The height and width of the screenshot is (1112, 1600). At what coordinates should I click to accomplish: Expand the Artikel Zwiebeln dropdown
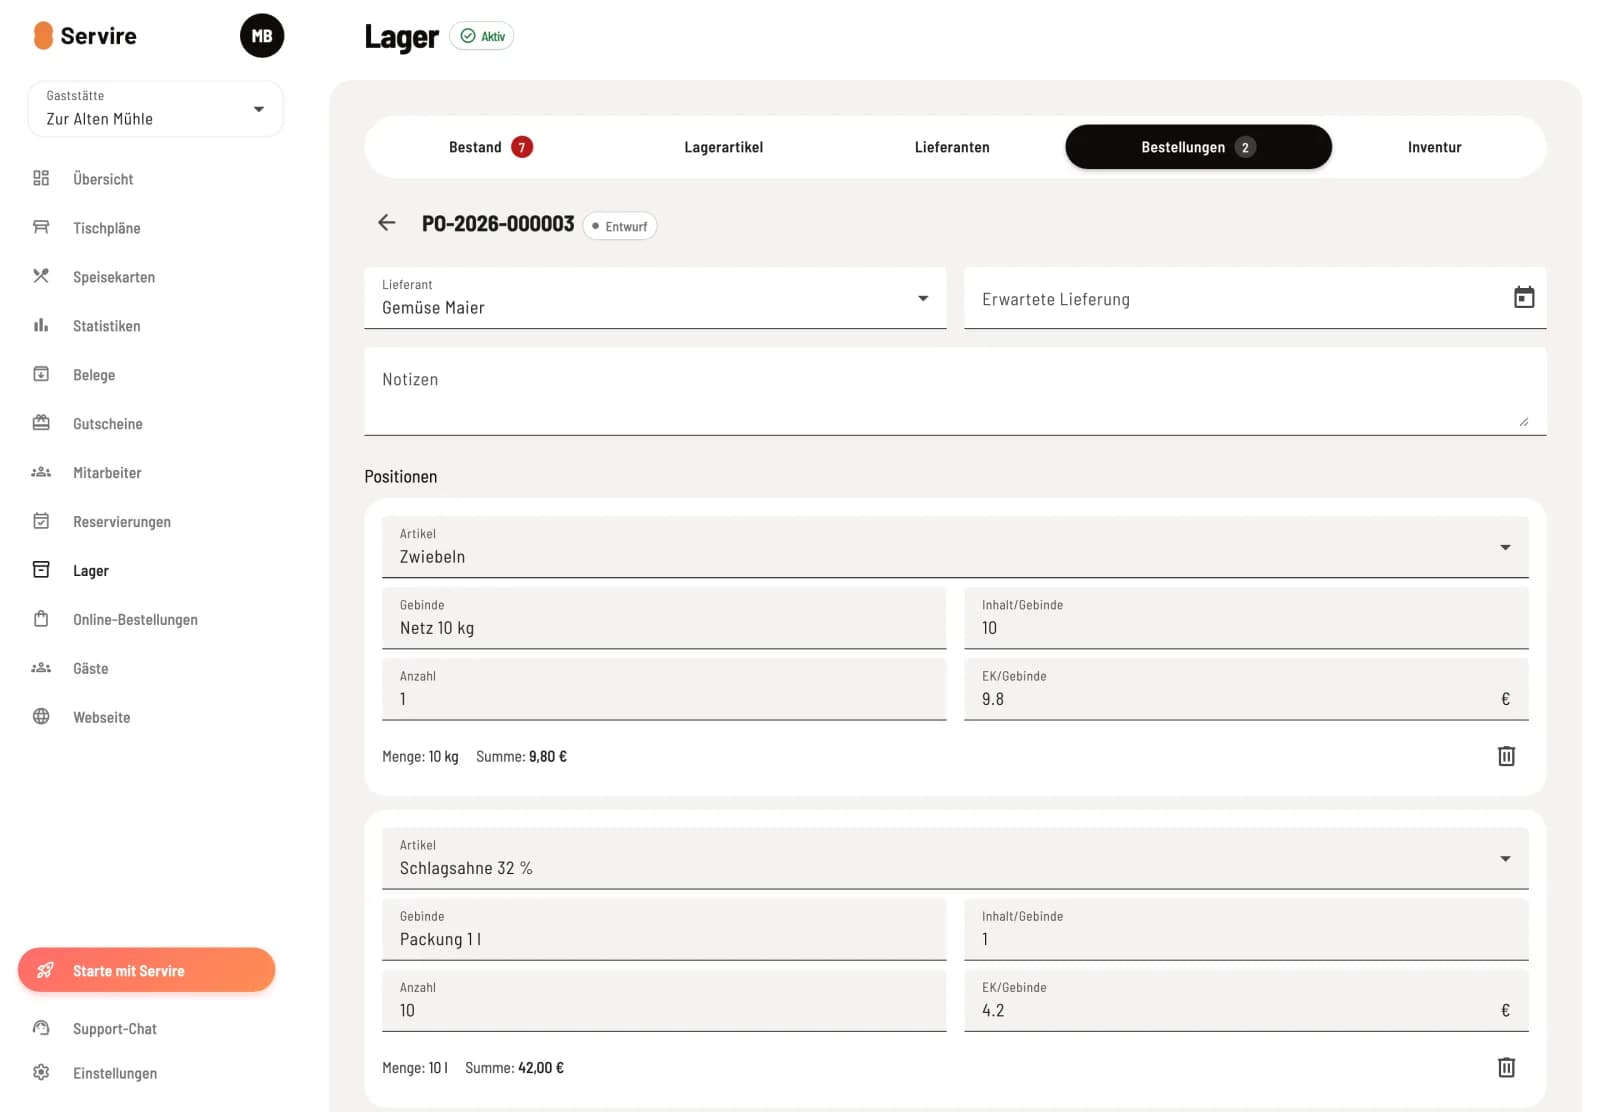point(955,547)
